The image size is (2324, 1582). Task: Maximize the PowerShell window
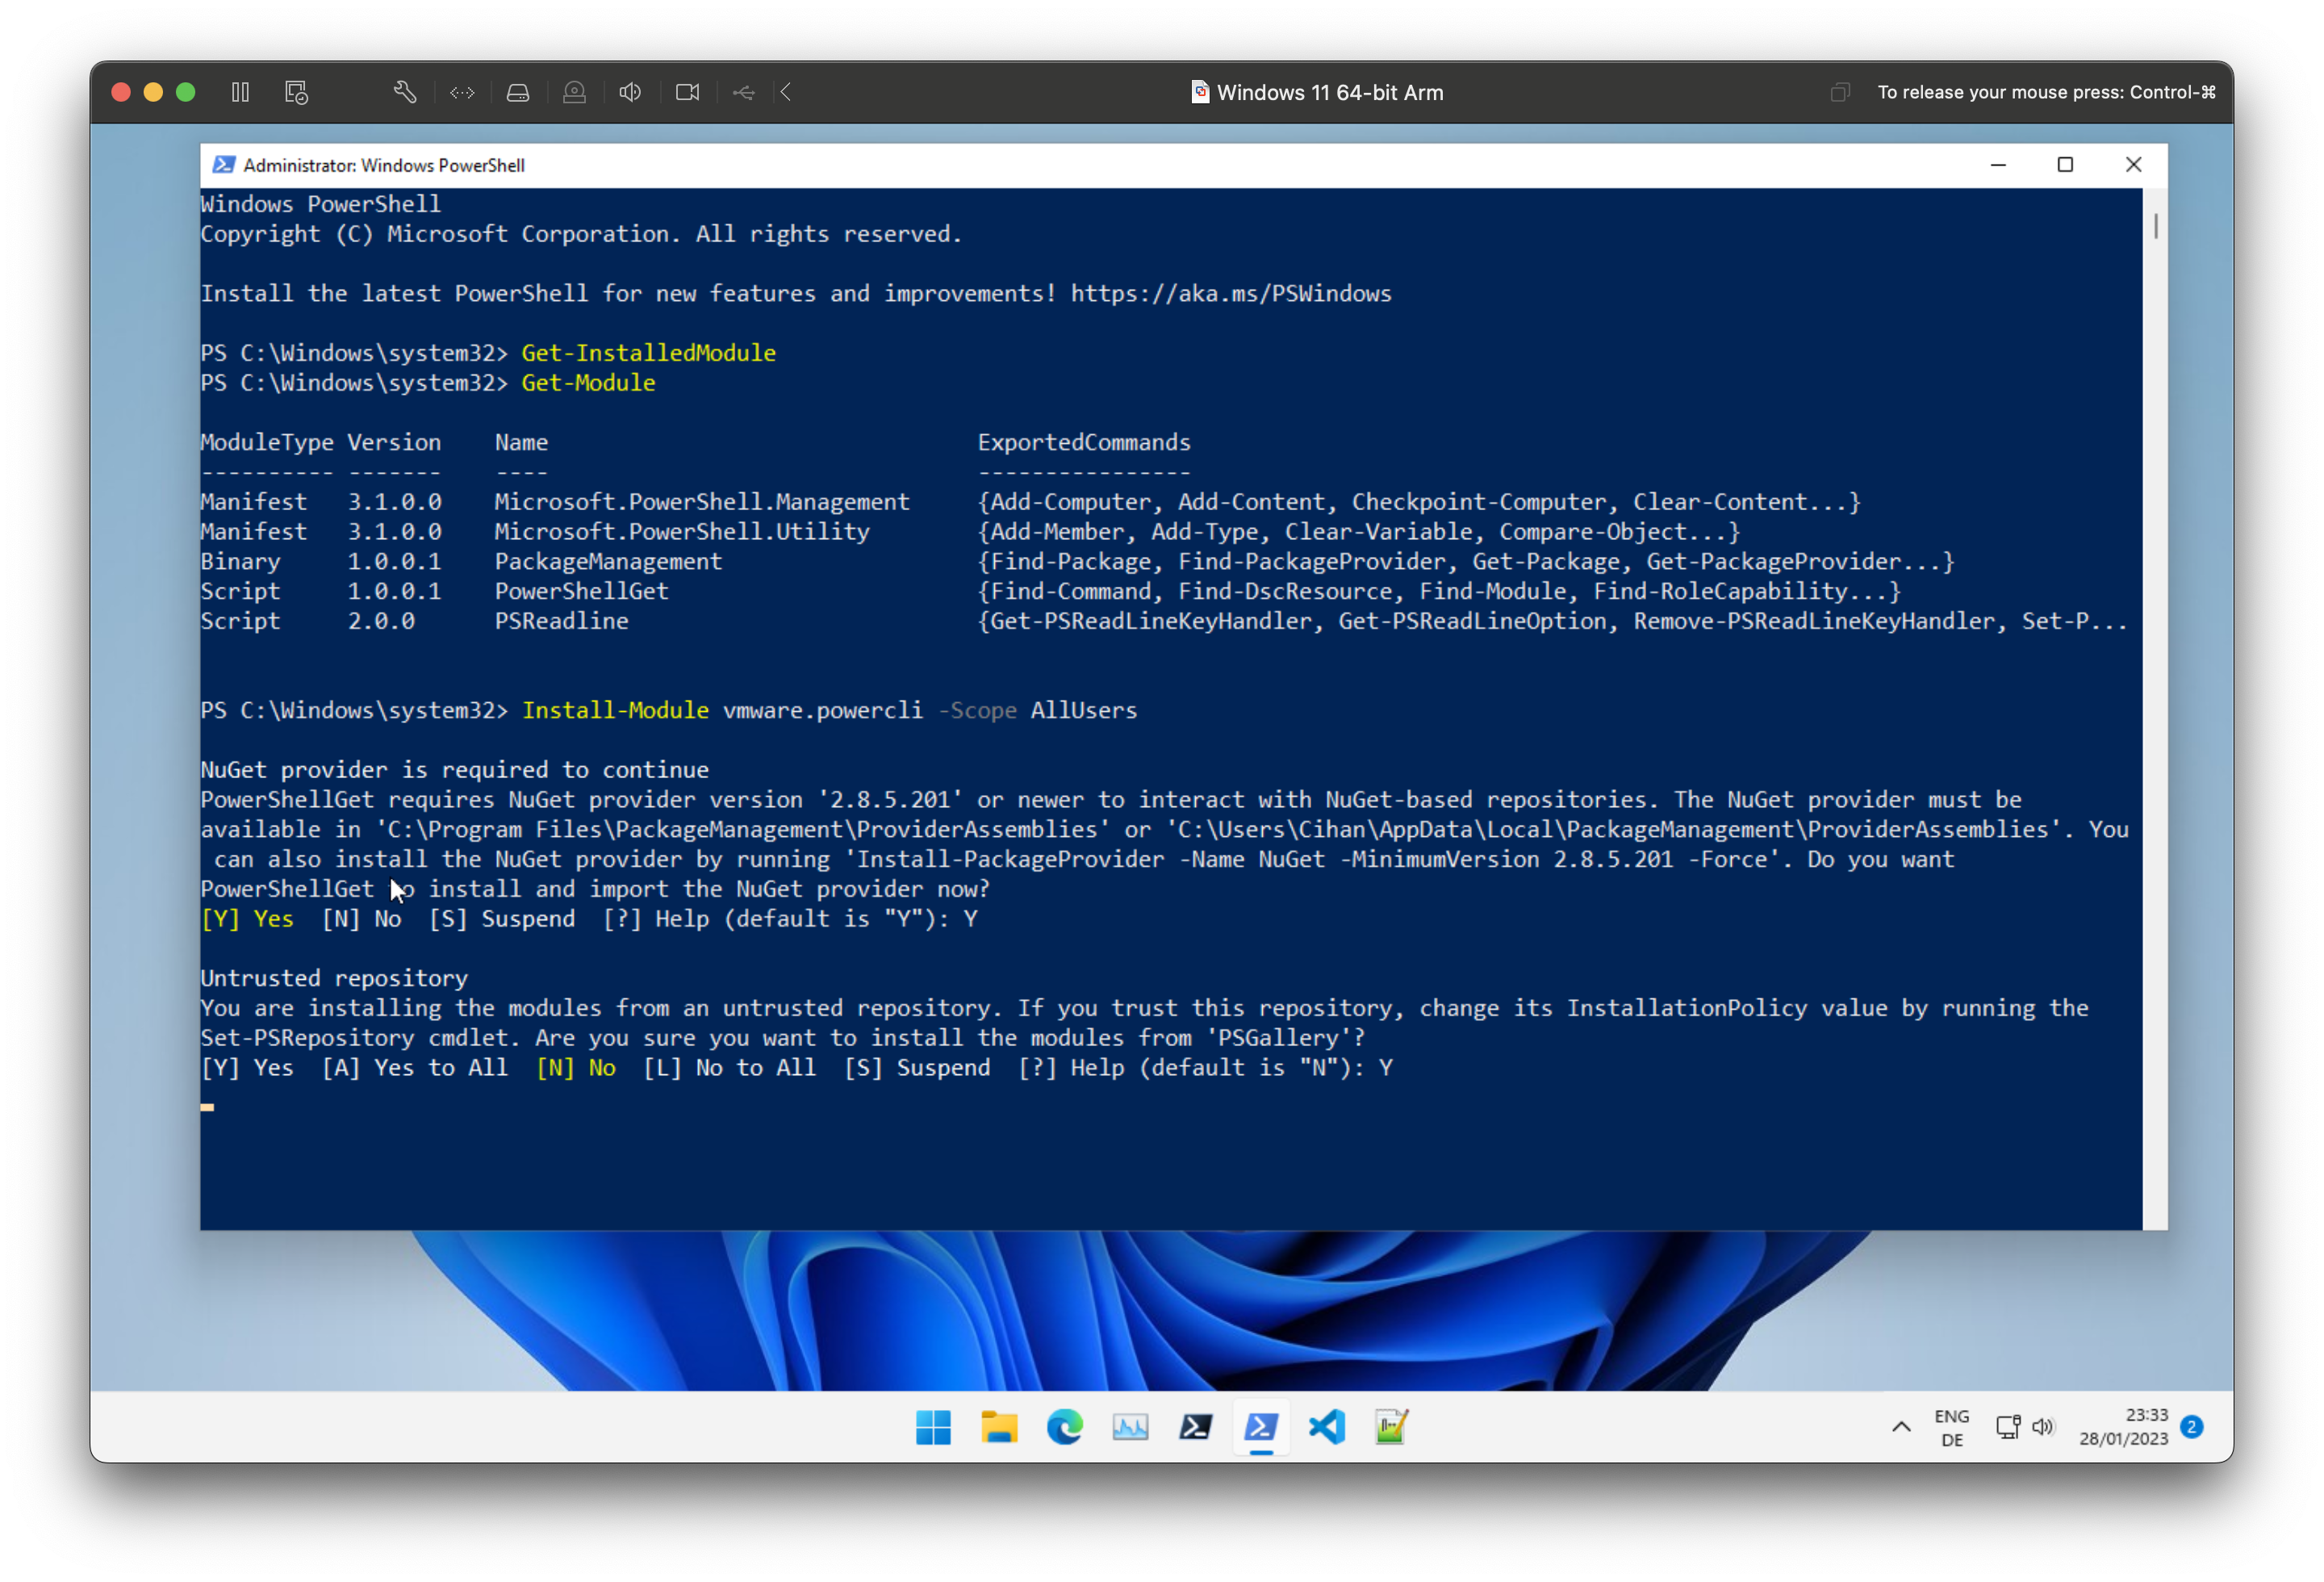pos(2065,165)
